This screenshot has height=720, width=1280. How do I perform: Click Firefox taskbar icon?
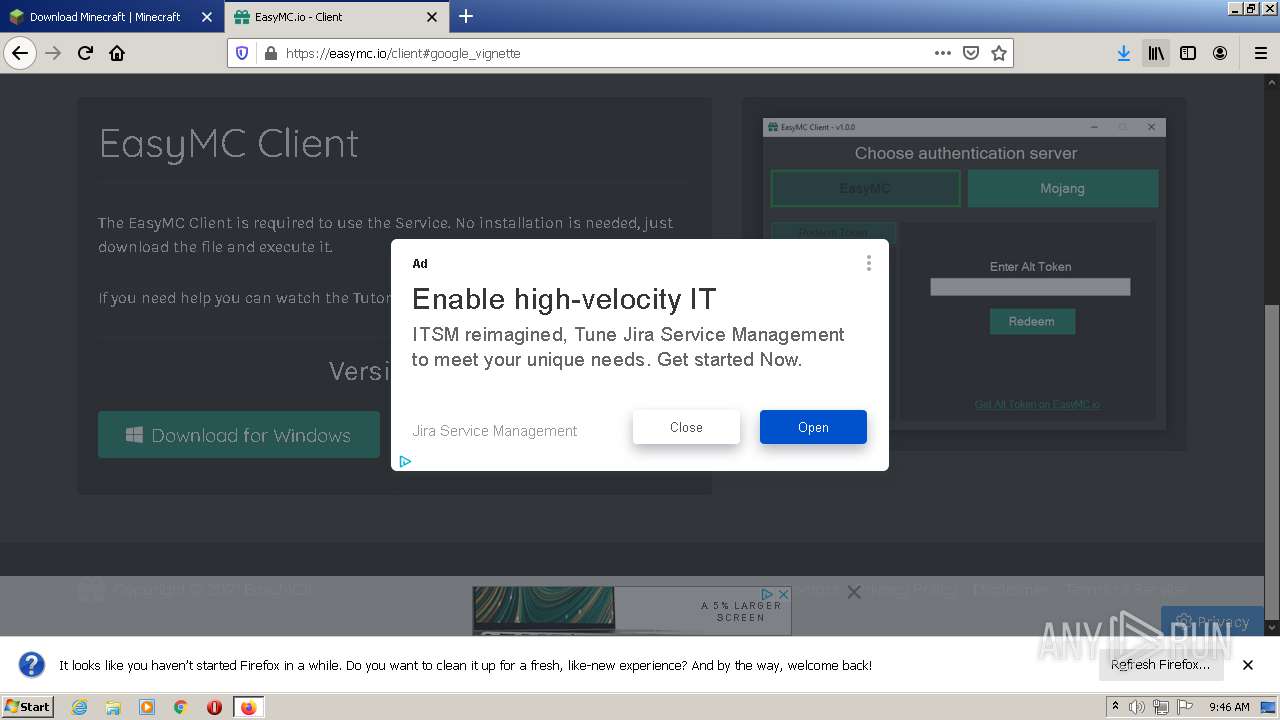tap(248, 707)
